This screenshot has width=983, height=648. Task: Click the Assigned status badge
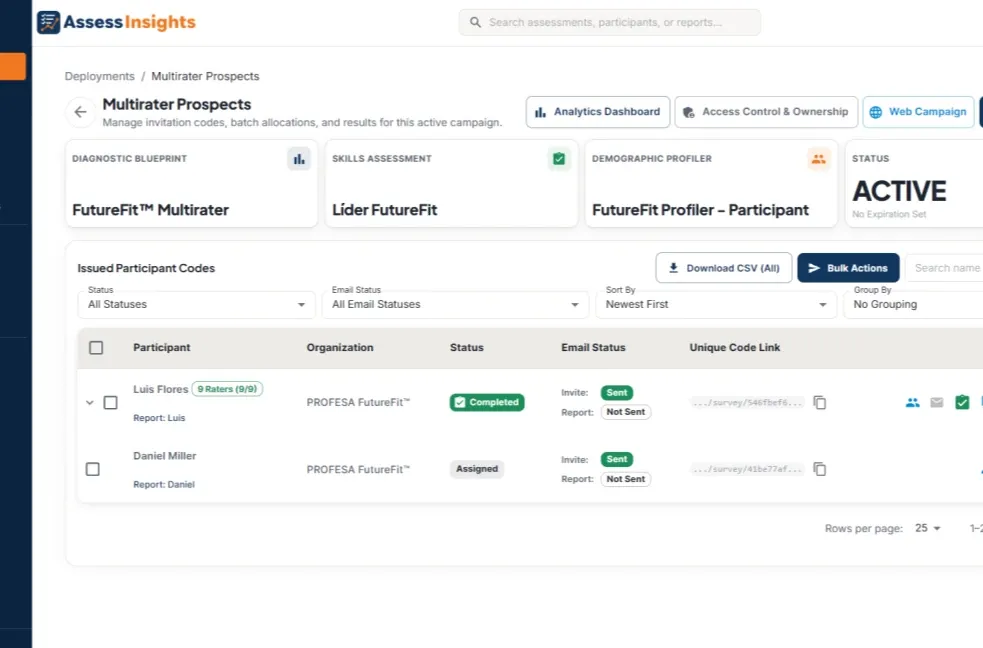[476, 469]
